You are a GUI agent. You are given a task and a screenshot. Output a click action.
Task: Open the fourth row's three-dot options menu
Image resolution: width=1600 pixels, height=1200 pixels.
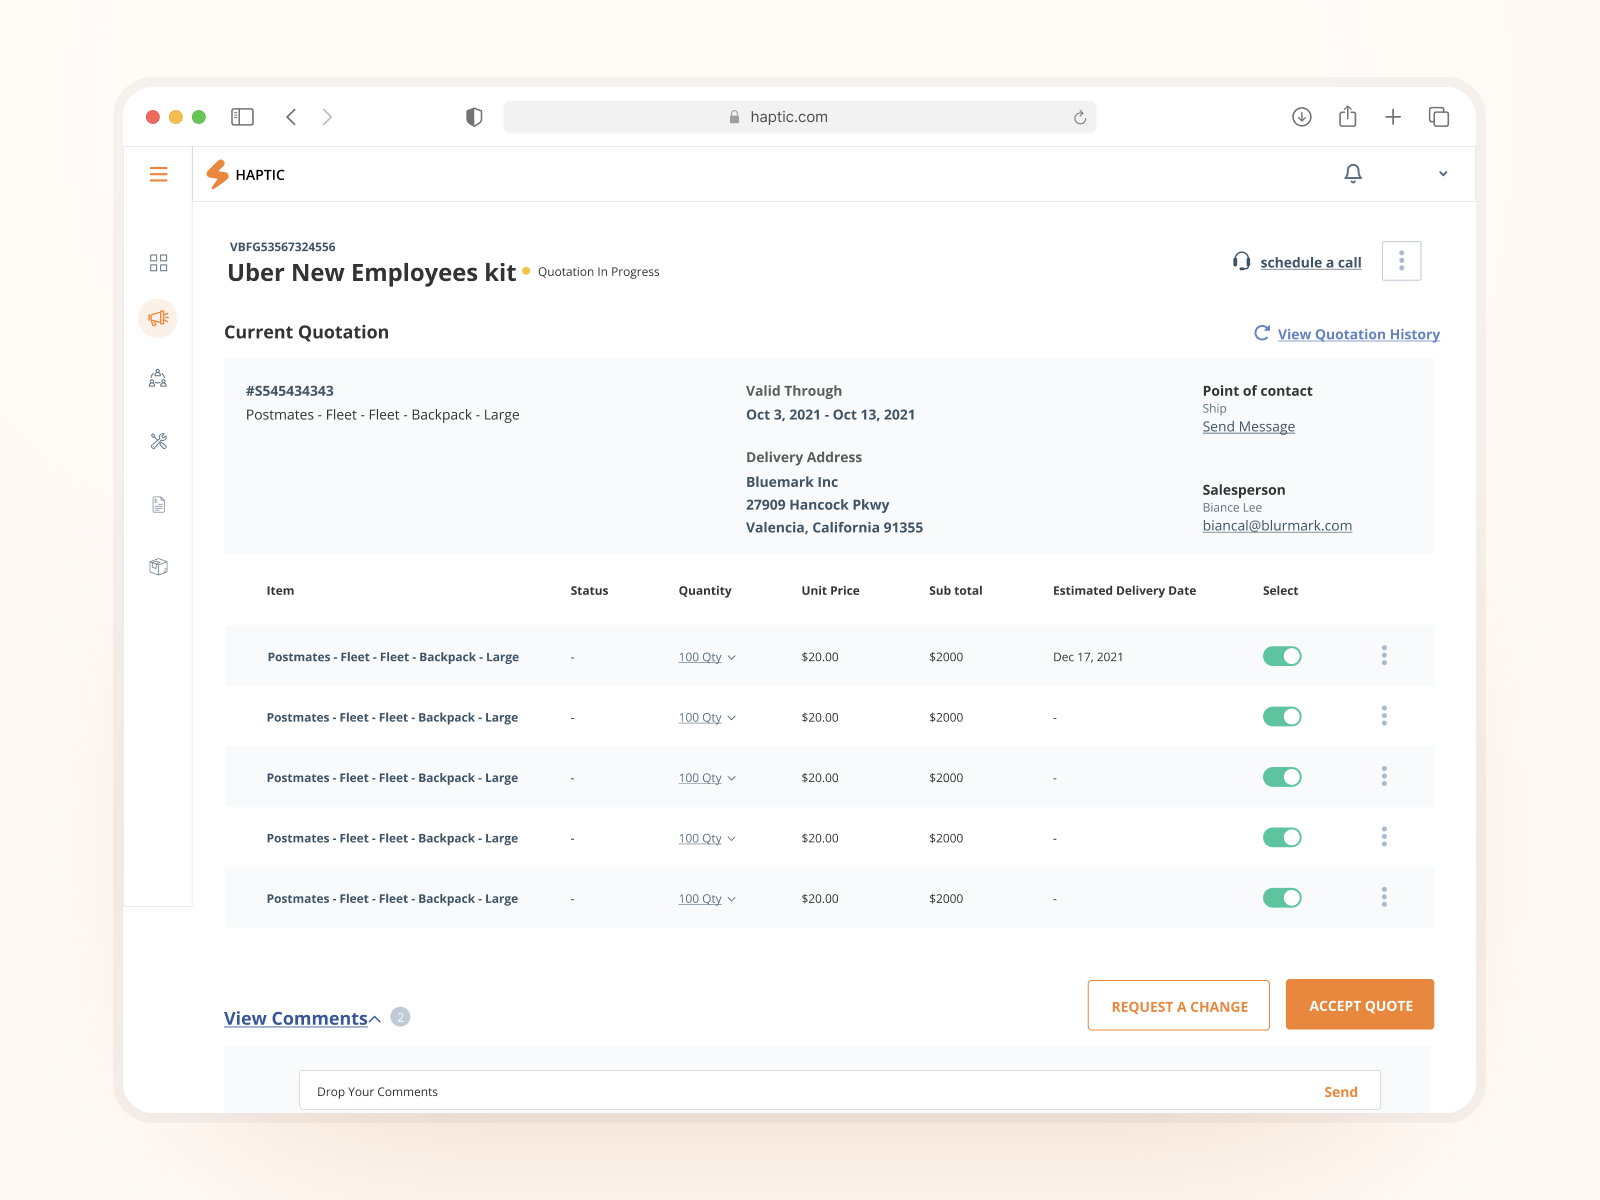point(1384,837)
